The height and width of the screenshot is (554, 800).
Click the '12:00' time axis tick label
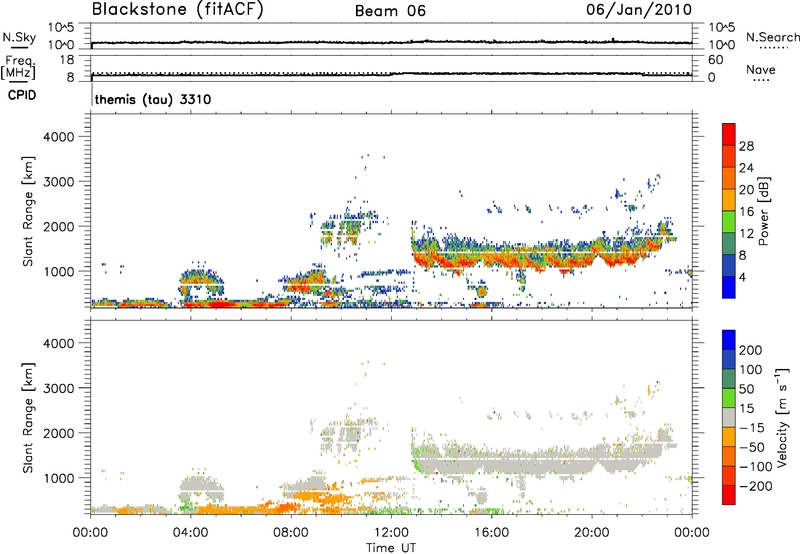391,533
